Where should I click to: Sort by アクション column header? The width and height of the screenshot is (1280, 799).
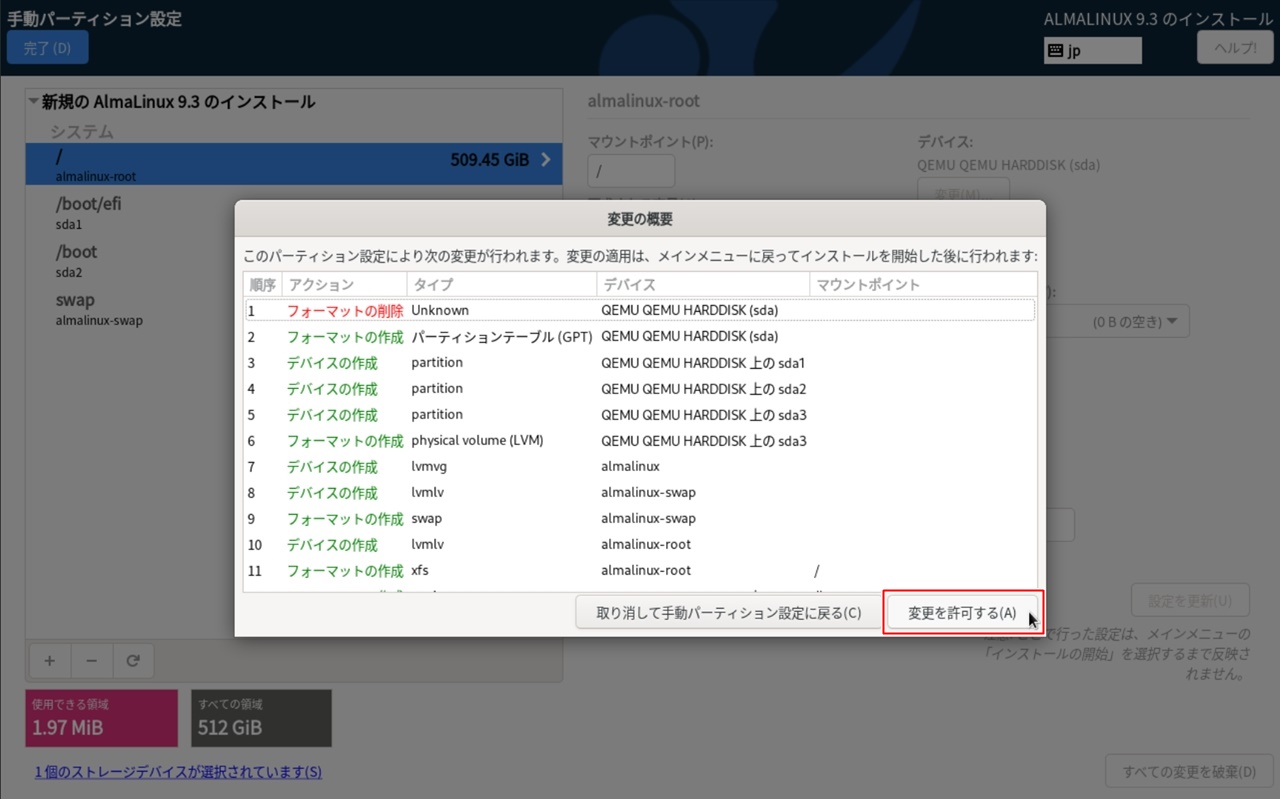click(343, 285)
